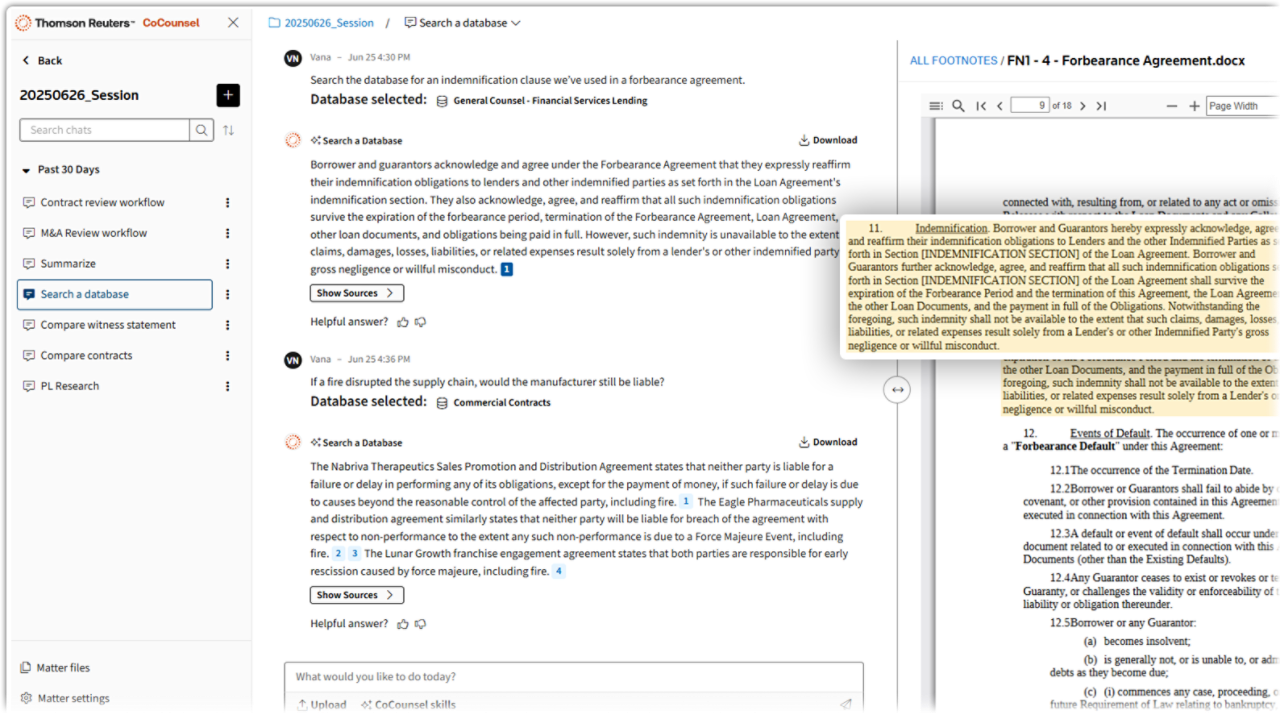This screenshot has width=1280, height=713.
Task: Go back using the Back arrow
Action: (x=42, y=60)
